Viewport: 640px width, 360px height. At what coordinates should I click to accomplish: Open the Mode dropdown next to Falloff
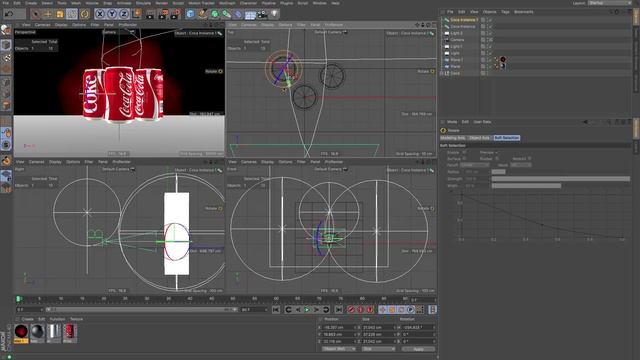pyautogui.click(x=521, y=165)
